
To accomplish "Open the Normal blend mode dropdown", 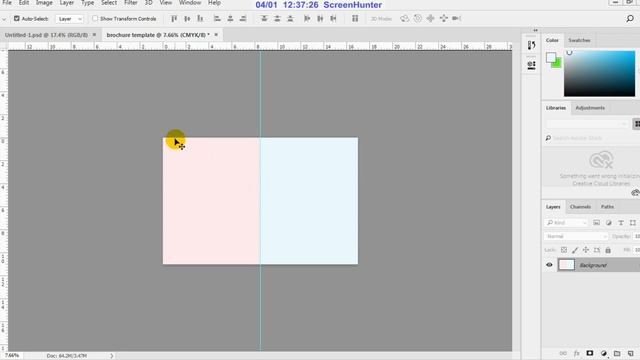I will click(x=576, y=236).
